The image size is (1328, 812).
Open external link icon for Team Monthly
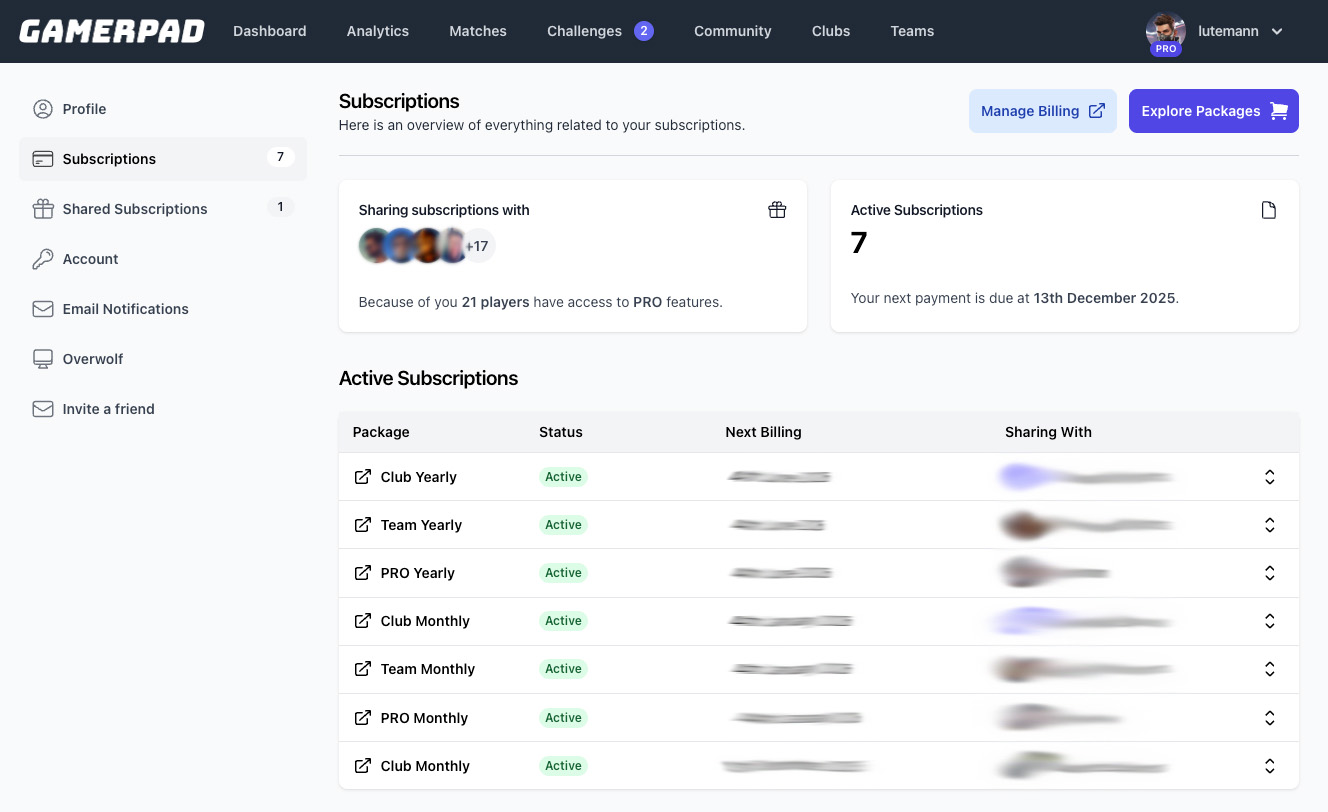click(363, 669)
